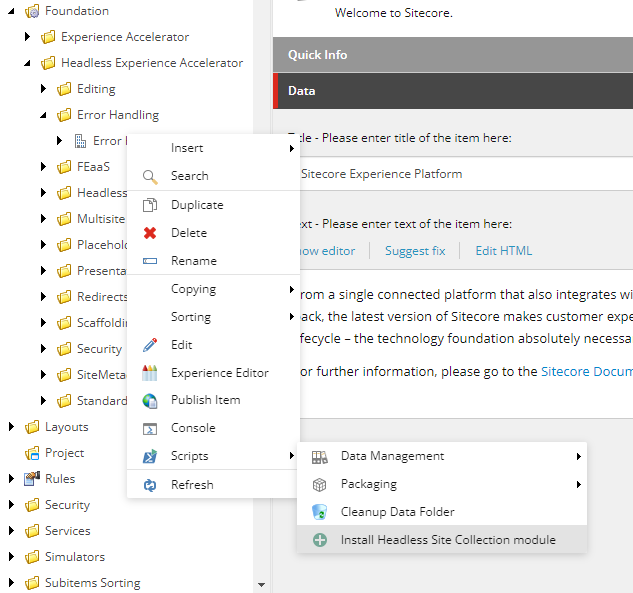Click the Foundation folder icon

(32, 11)
